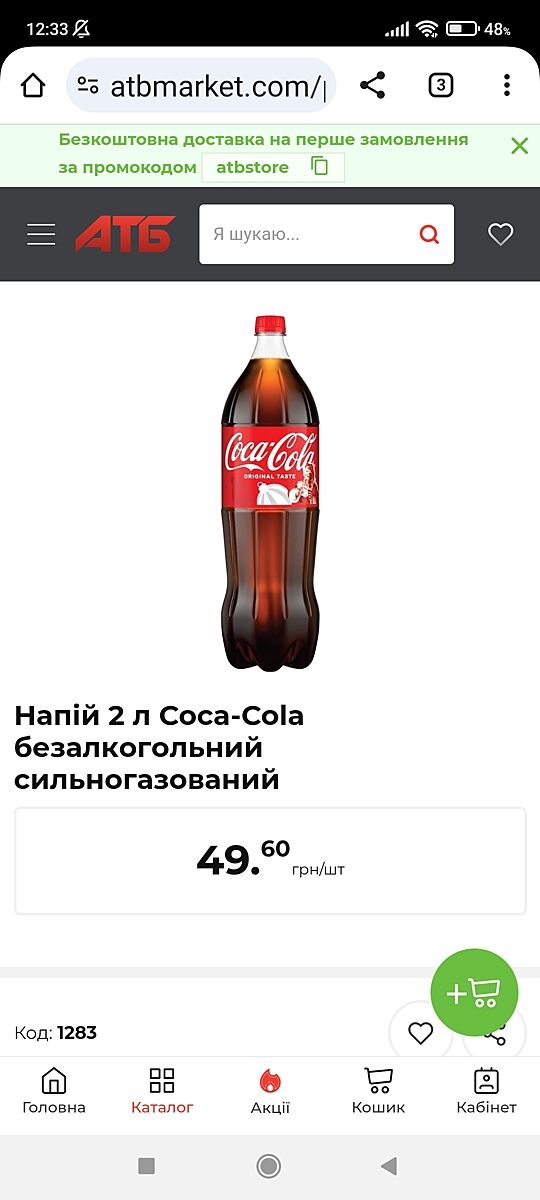The width and height of the screenshot is (540, 1200).
Task: Open the hamburger menu beside the ATB logo
Action: (41, 235)
